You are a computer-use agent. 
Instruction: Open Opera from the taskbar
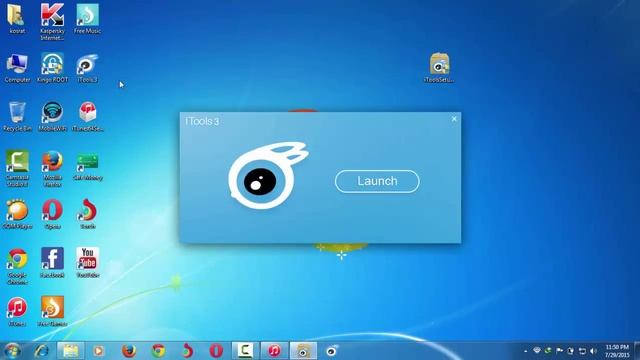[216, 351]
